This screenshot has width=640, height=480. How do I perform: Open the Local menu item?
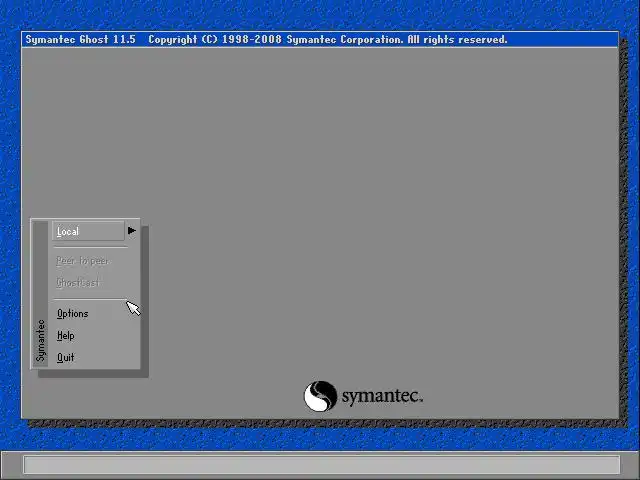[89, 231]
